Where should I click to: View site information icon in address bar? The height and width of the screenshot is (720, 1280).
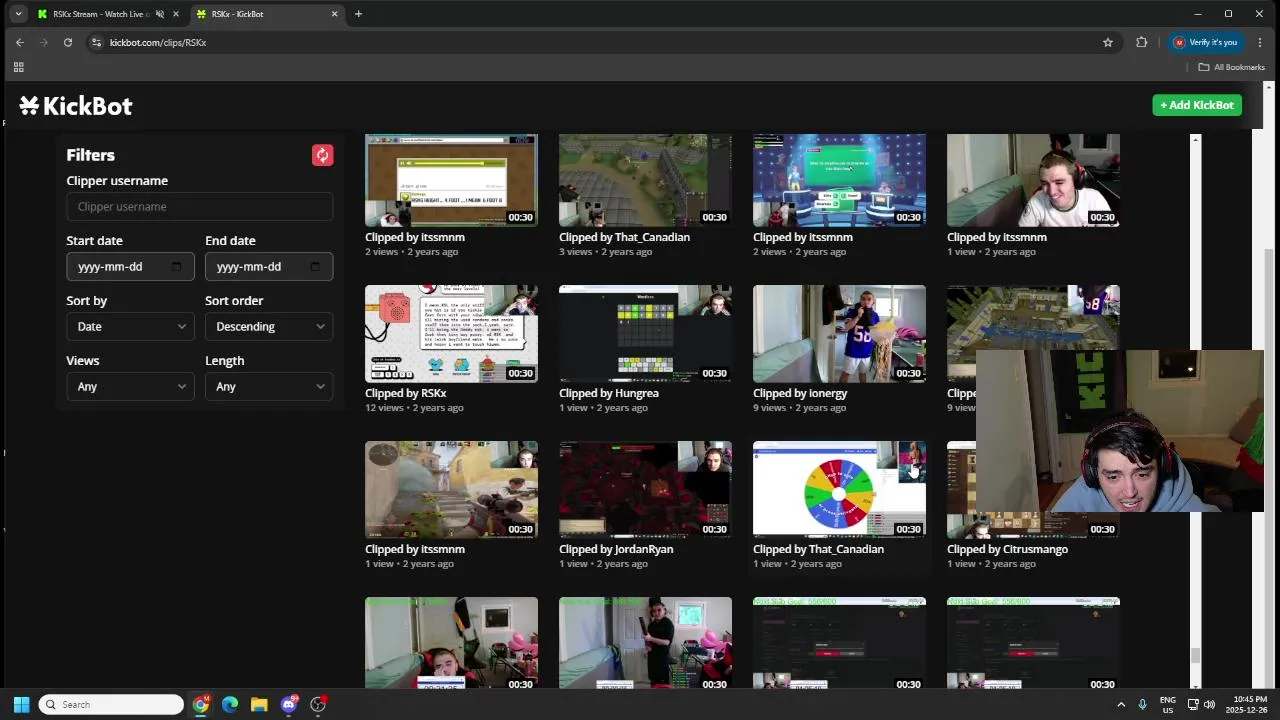96,42
